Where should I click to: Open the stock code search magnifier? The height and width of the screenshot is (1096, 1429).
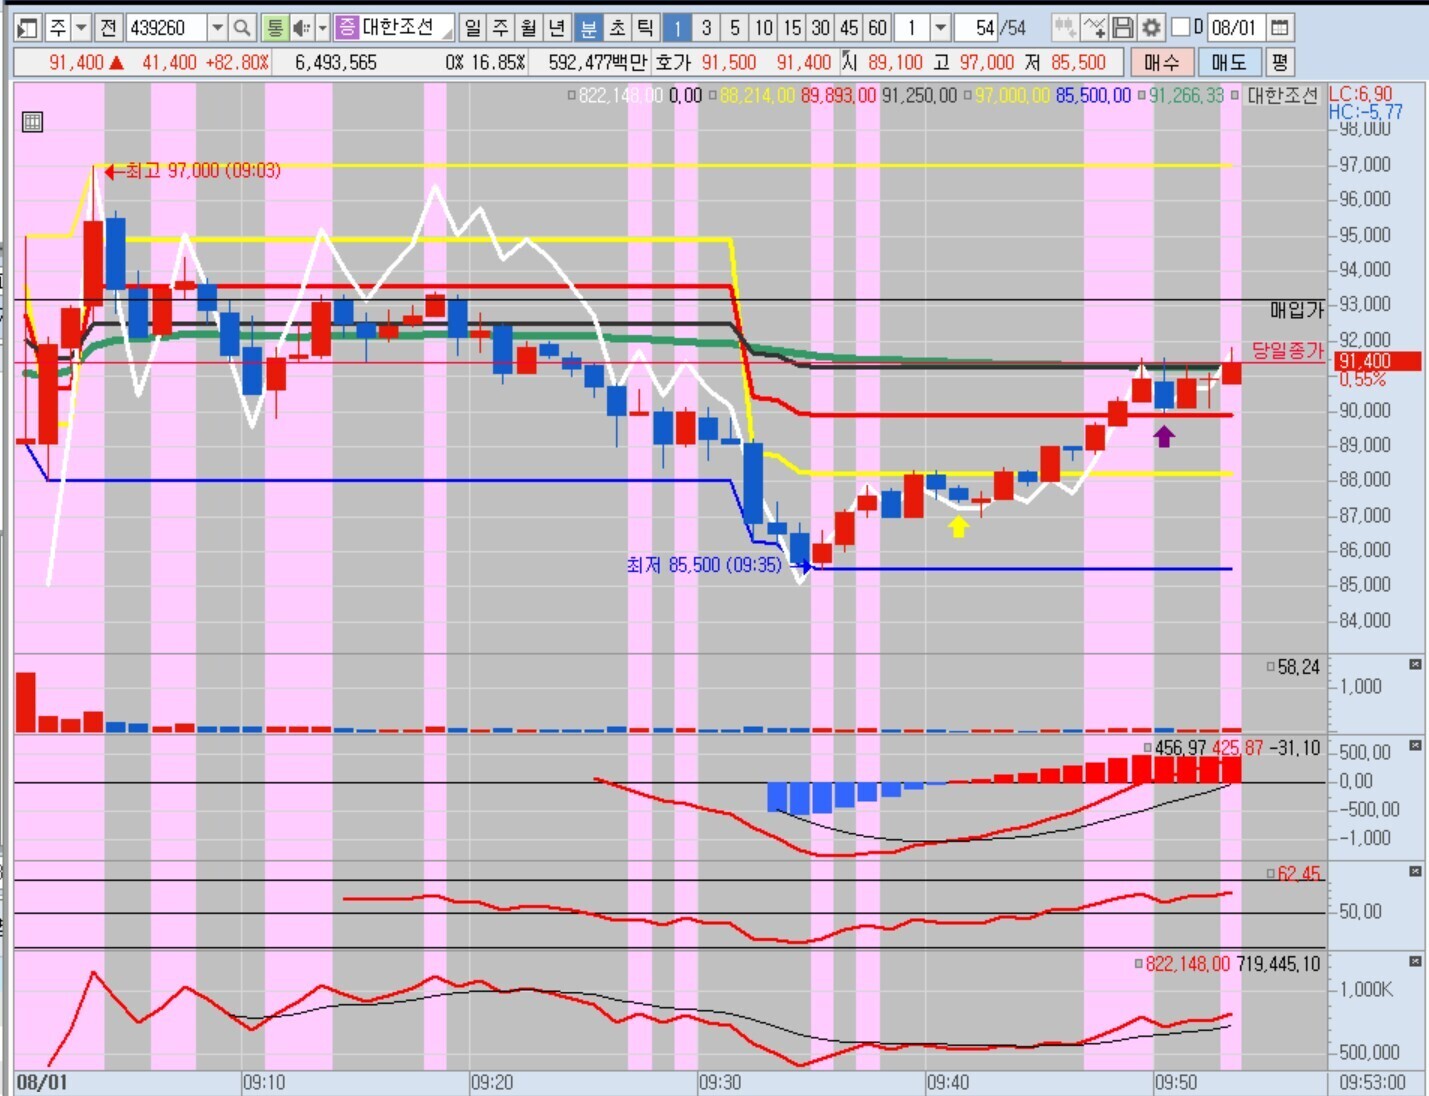241,27
